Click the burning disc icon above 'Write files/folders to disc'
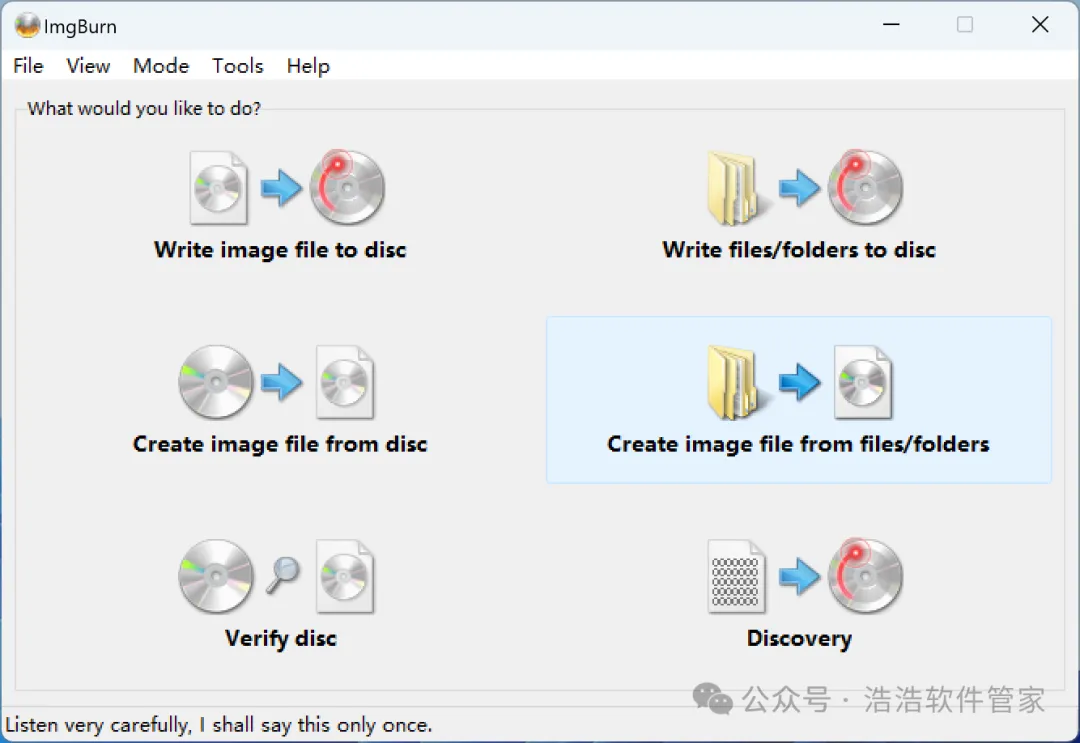 click(865, 187)
